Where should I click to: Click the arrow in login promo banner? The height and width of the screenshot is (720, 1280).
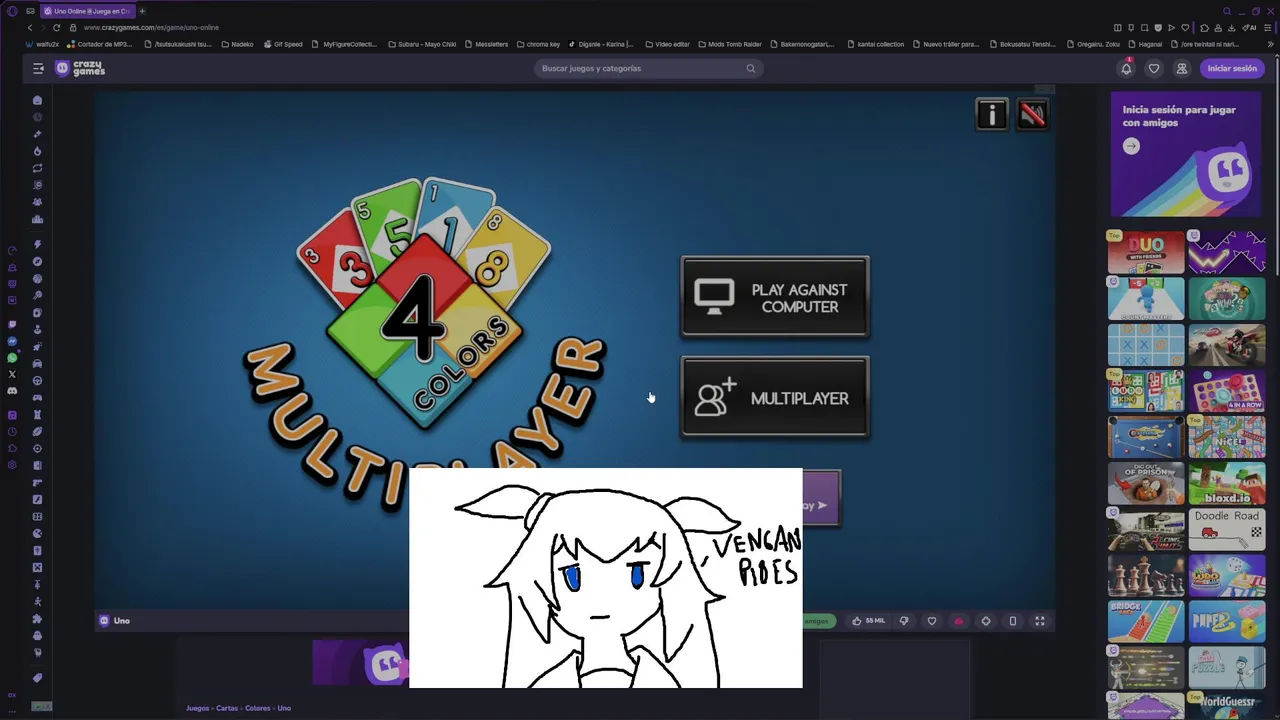1131,146
